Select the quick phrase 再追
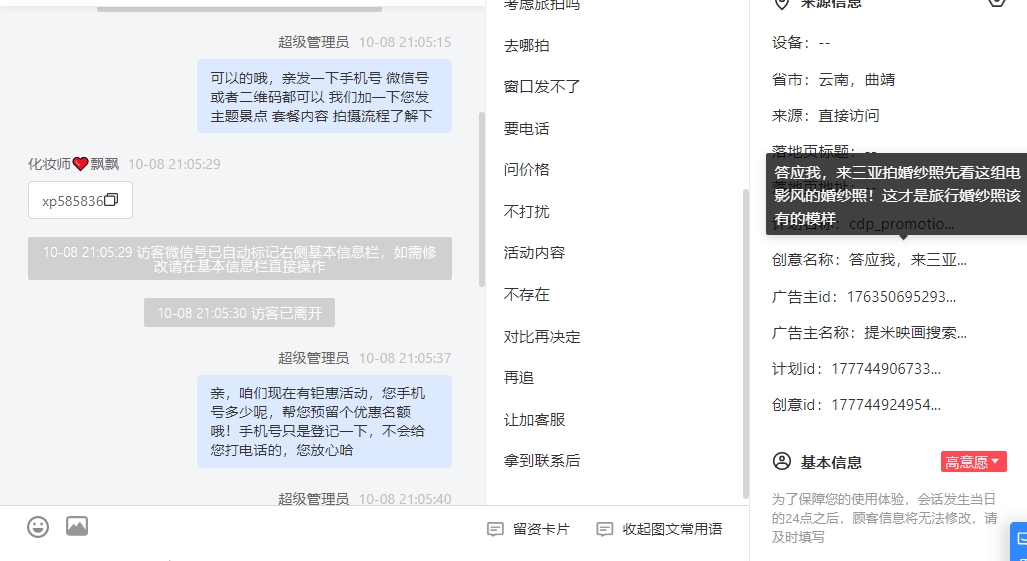1027x561 pixels. (x=519, y=378)
